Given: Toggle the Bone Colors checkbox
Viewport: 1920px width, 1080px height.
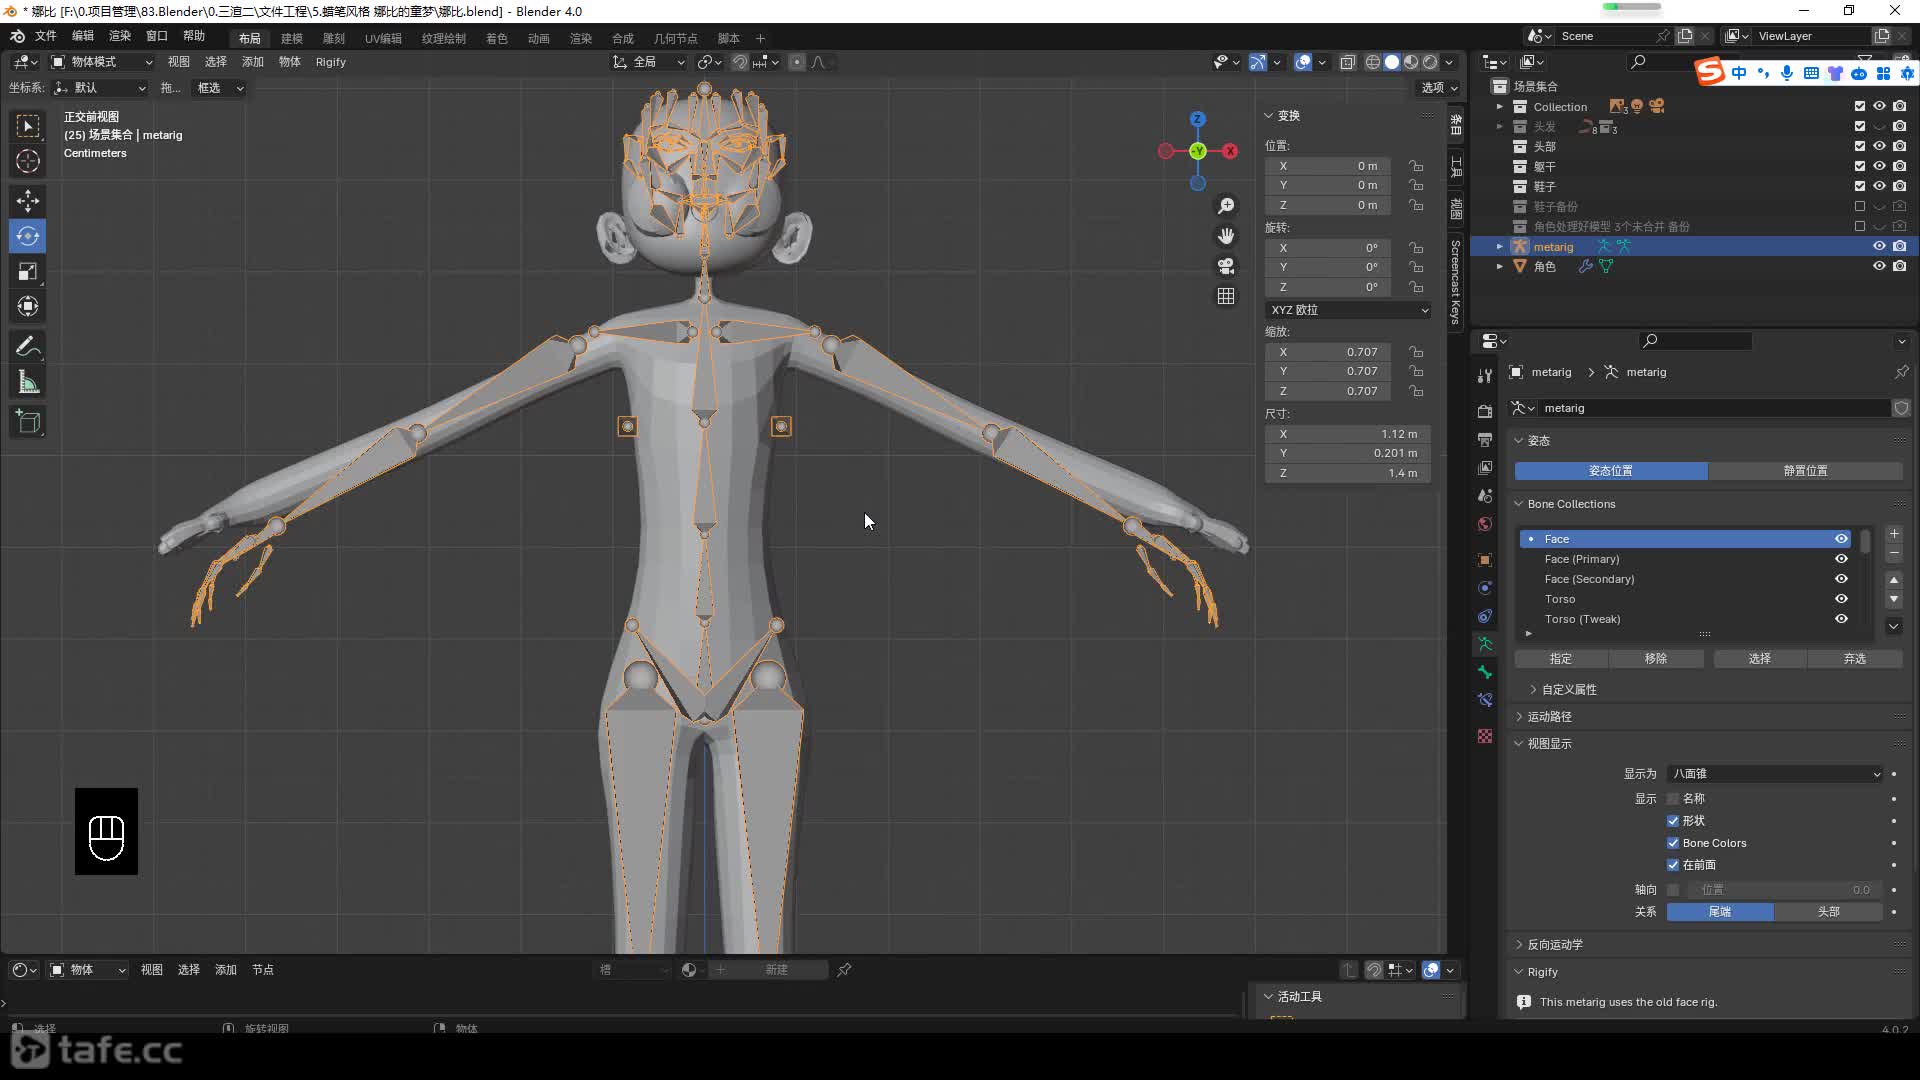Looking at the screenshot, I should (1673, 843).
